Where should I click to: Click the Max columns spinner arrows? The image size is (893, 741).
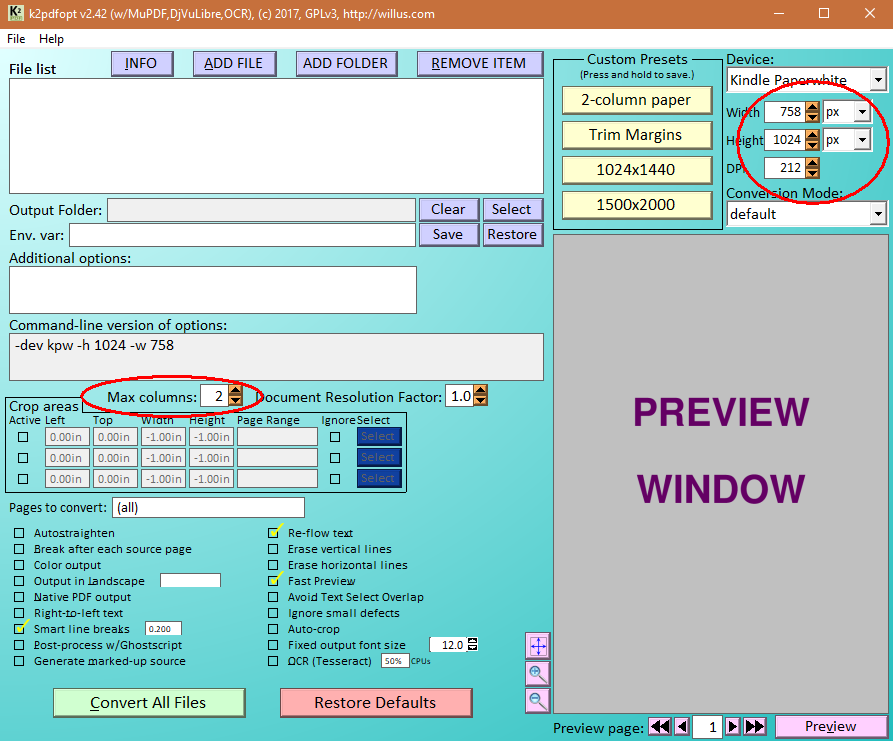coord(235,396)
